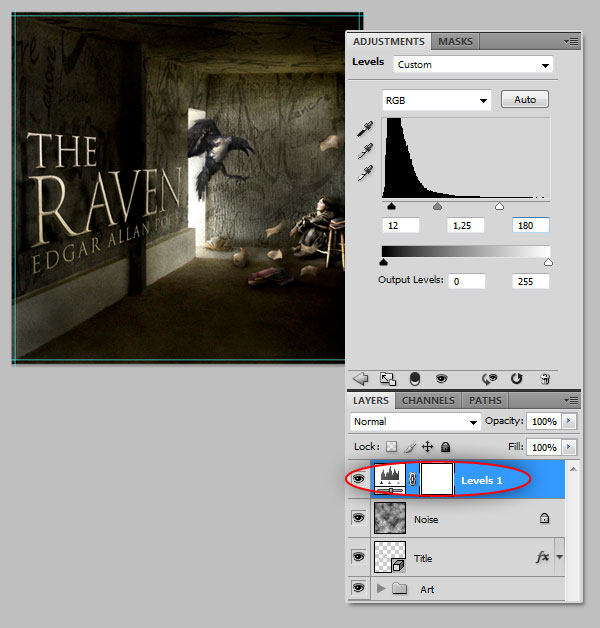Switch to the Paths tab
This screenshot has width=600, height=628.
(485, 401)
